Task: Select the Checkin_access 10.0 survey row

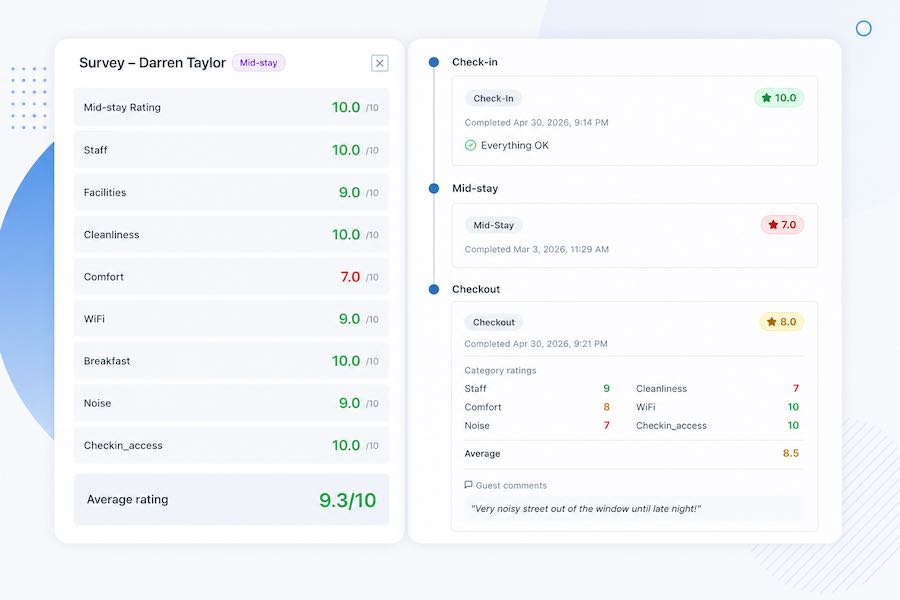Action: 231,445
